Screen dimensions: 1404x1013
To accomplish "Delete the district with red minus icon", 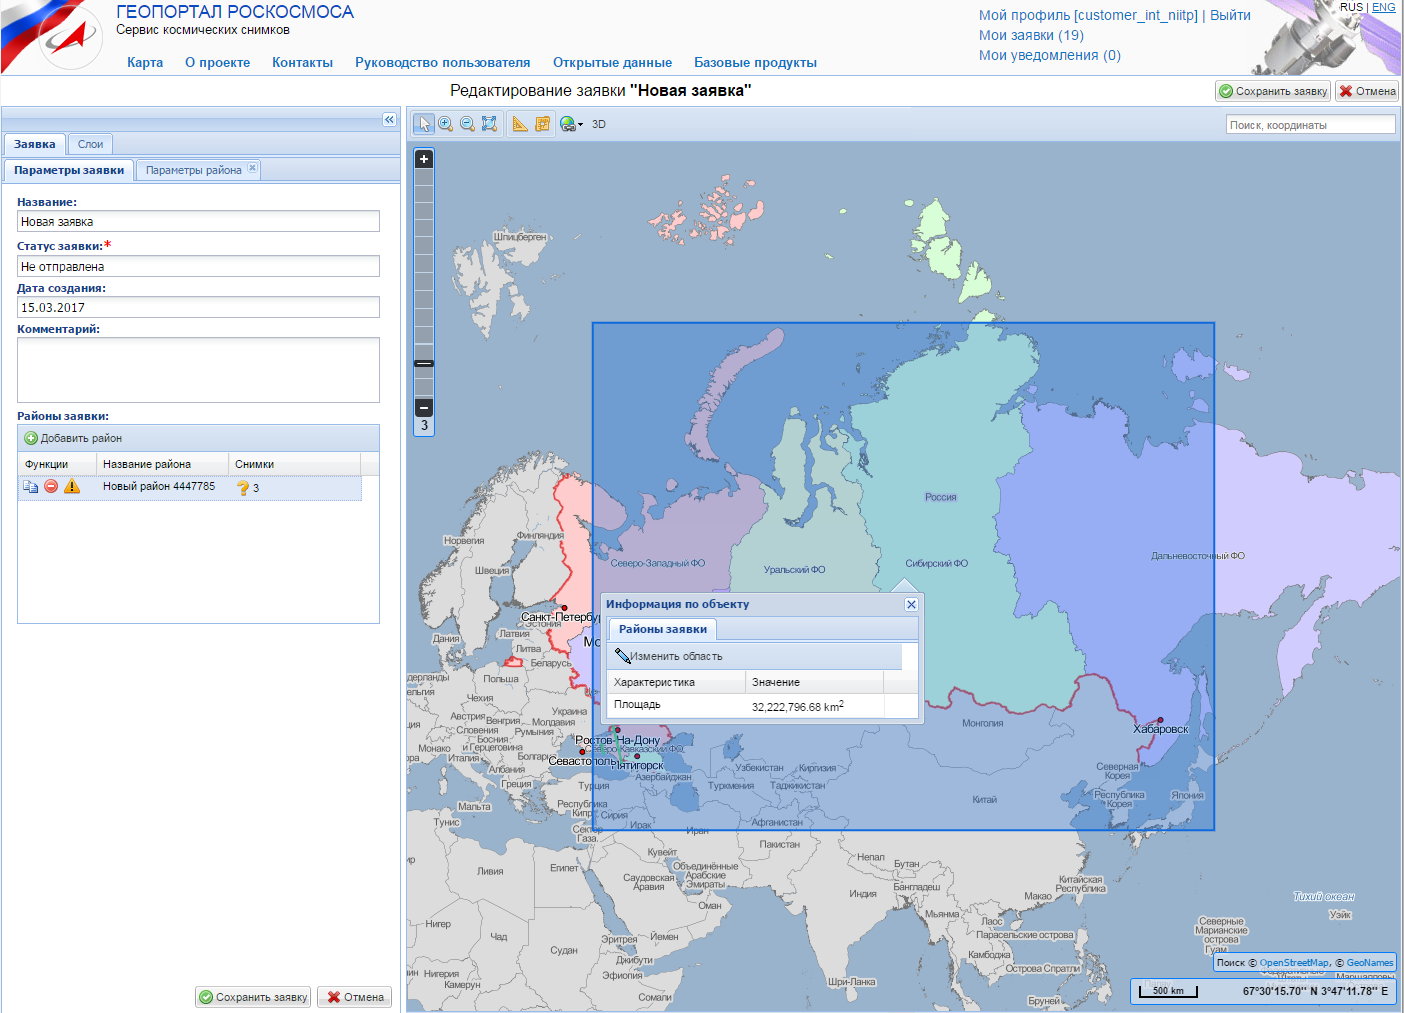I will (x=51, y=487).
